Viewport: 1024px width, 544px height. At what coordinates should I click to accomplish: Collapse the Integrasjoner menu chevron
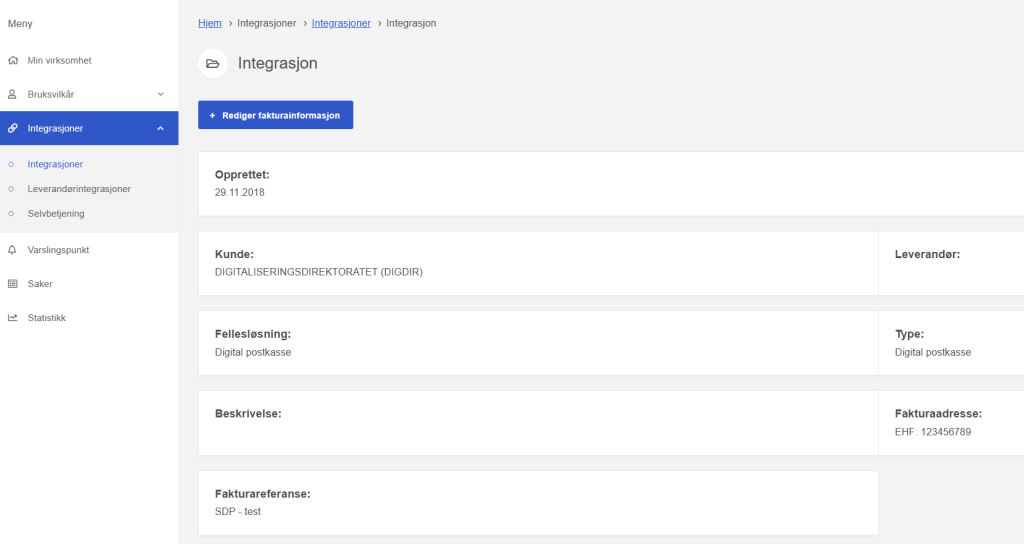point(160,128)
